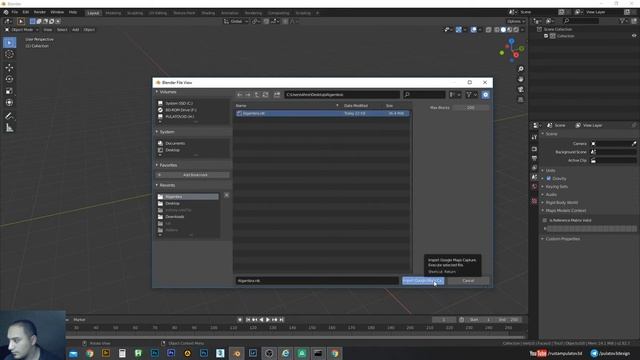Open Chrome from the Windows taskbar

[90, 353]
